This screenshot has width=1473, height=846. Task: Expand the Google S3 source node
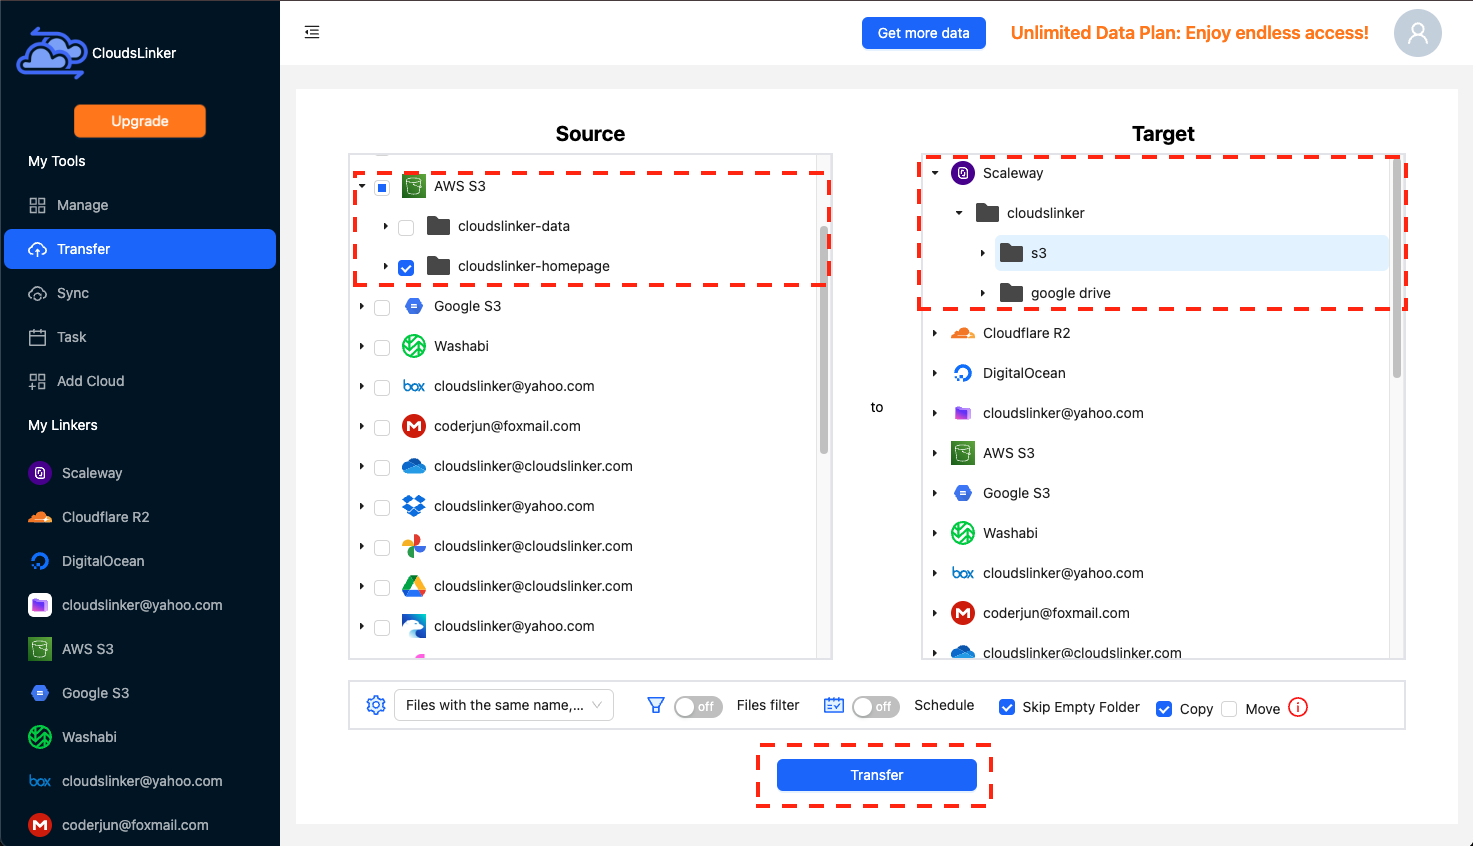361,306
